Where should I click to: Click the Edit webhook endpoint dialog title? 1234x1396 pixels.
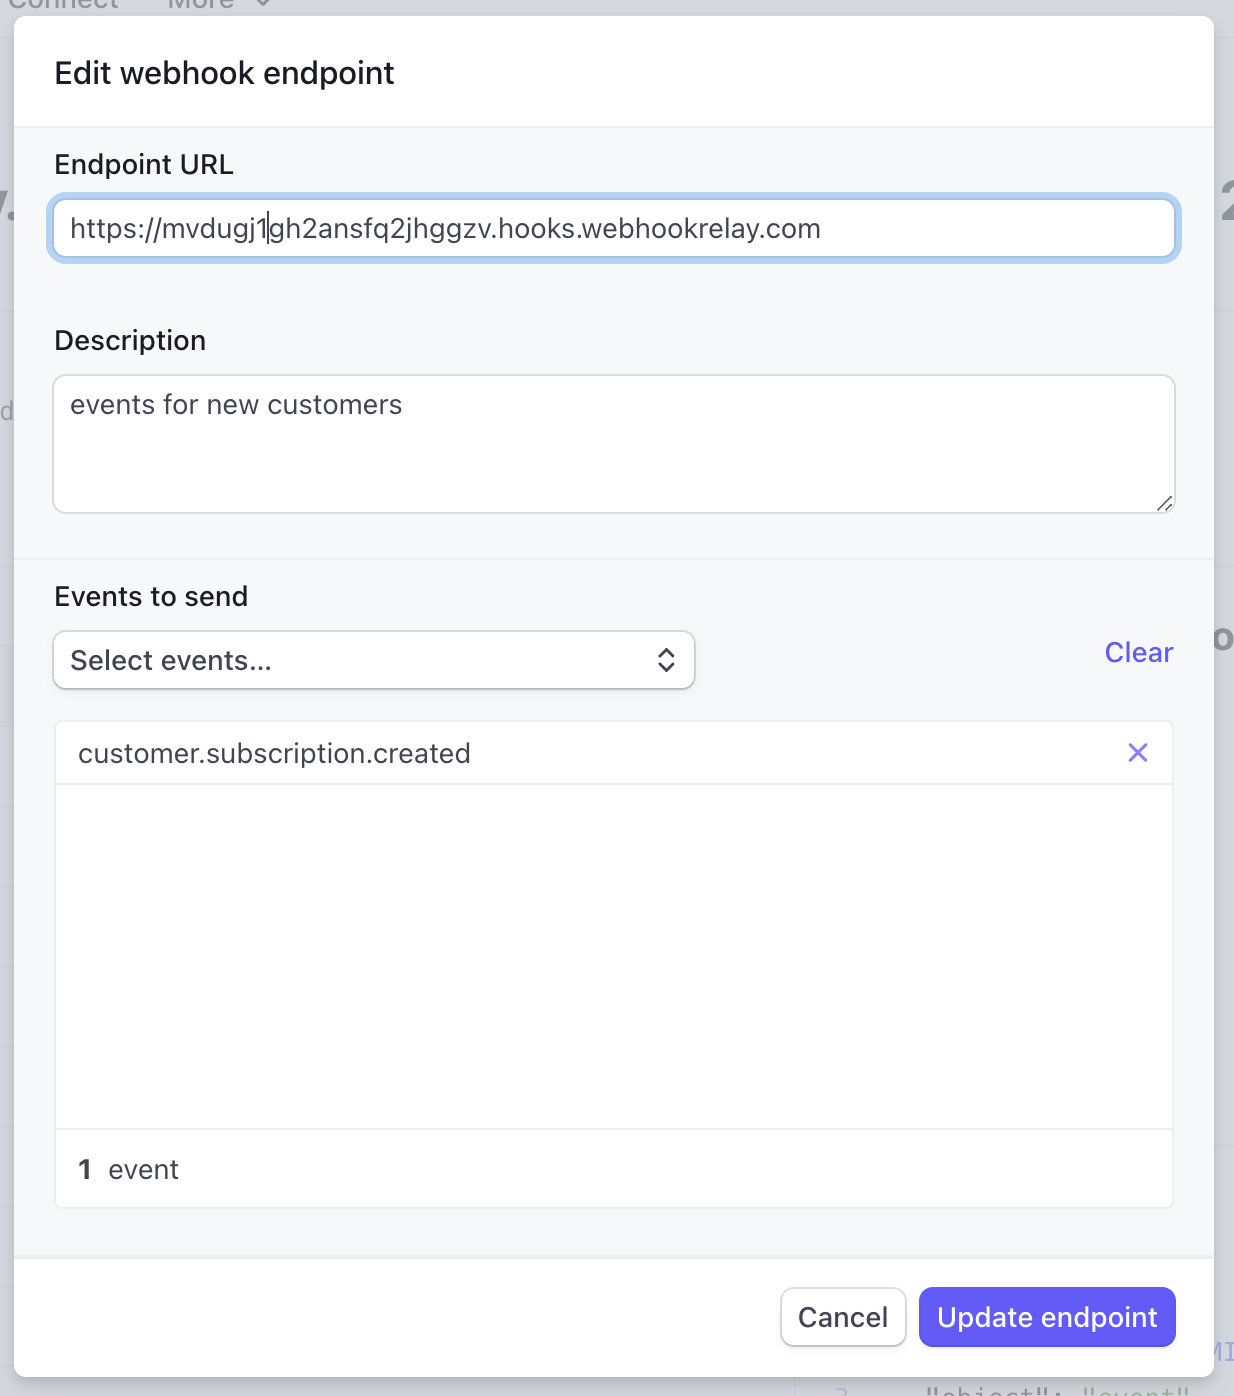[224, 72]
